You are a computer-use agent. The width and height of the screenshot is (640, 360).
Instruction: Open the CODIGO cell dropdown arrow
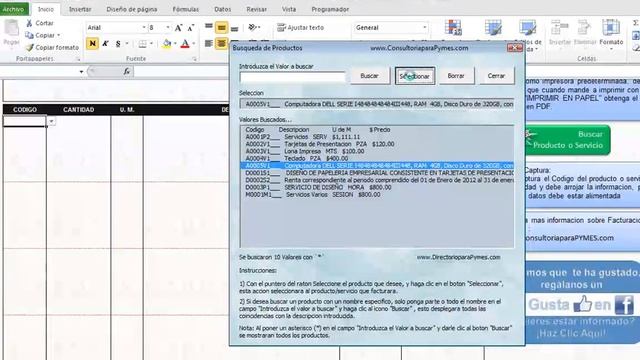pos(51,121)
